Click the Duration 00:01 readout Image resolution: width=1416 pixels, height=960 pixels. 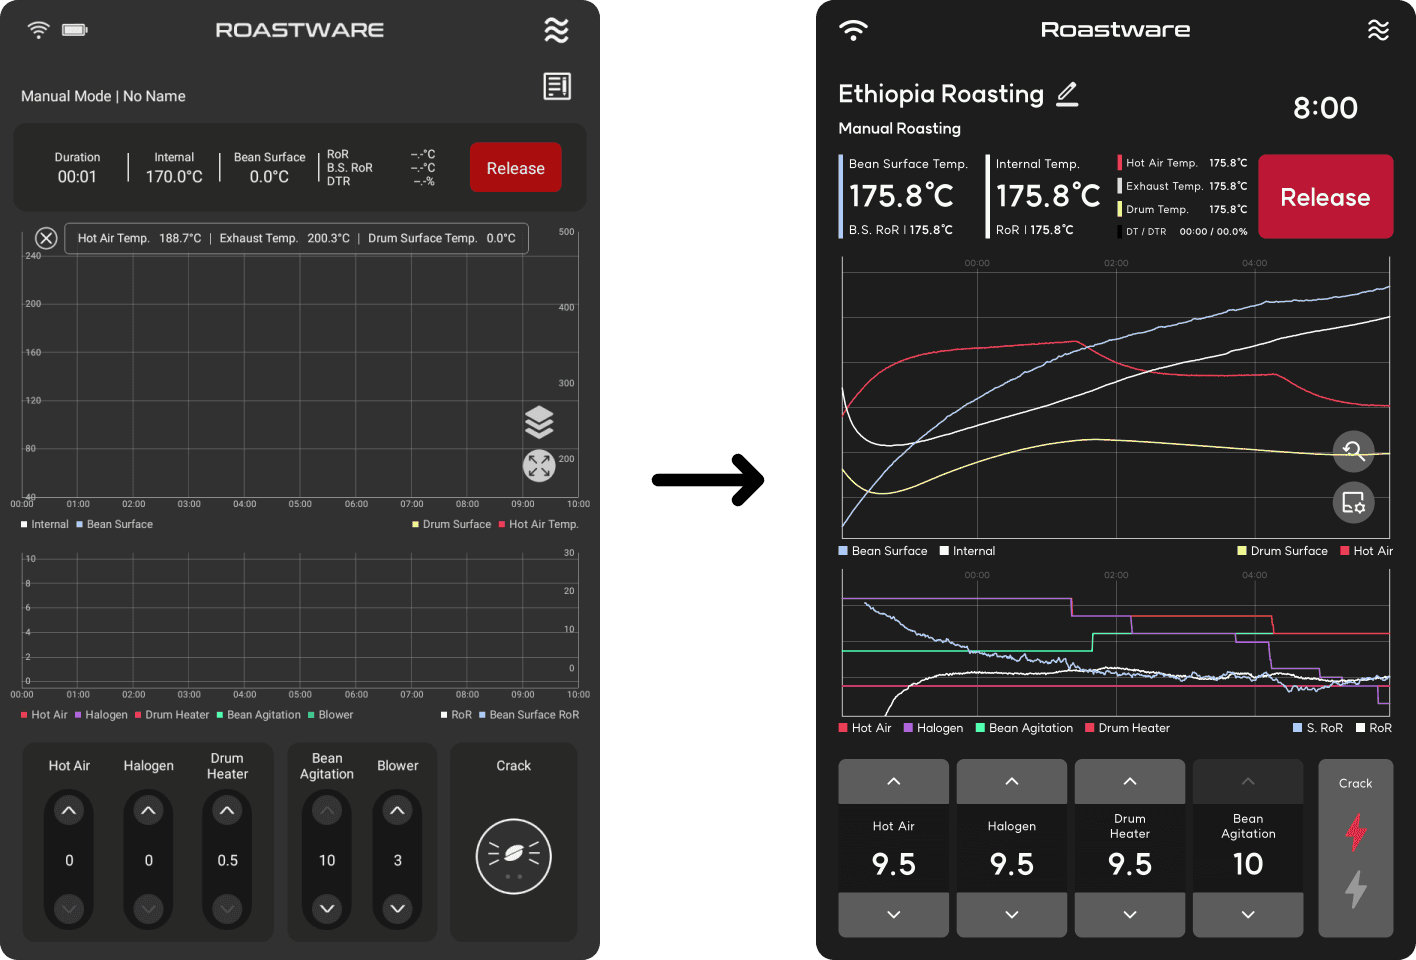[77, 168]
